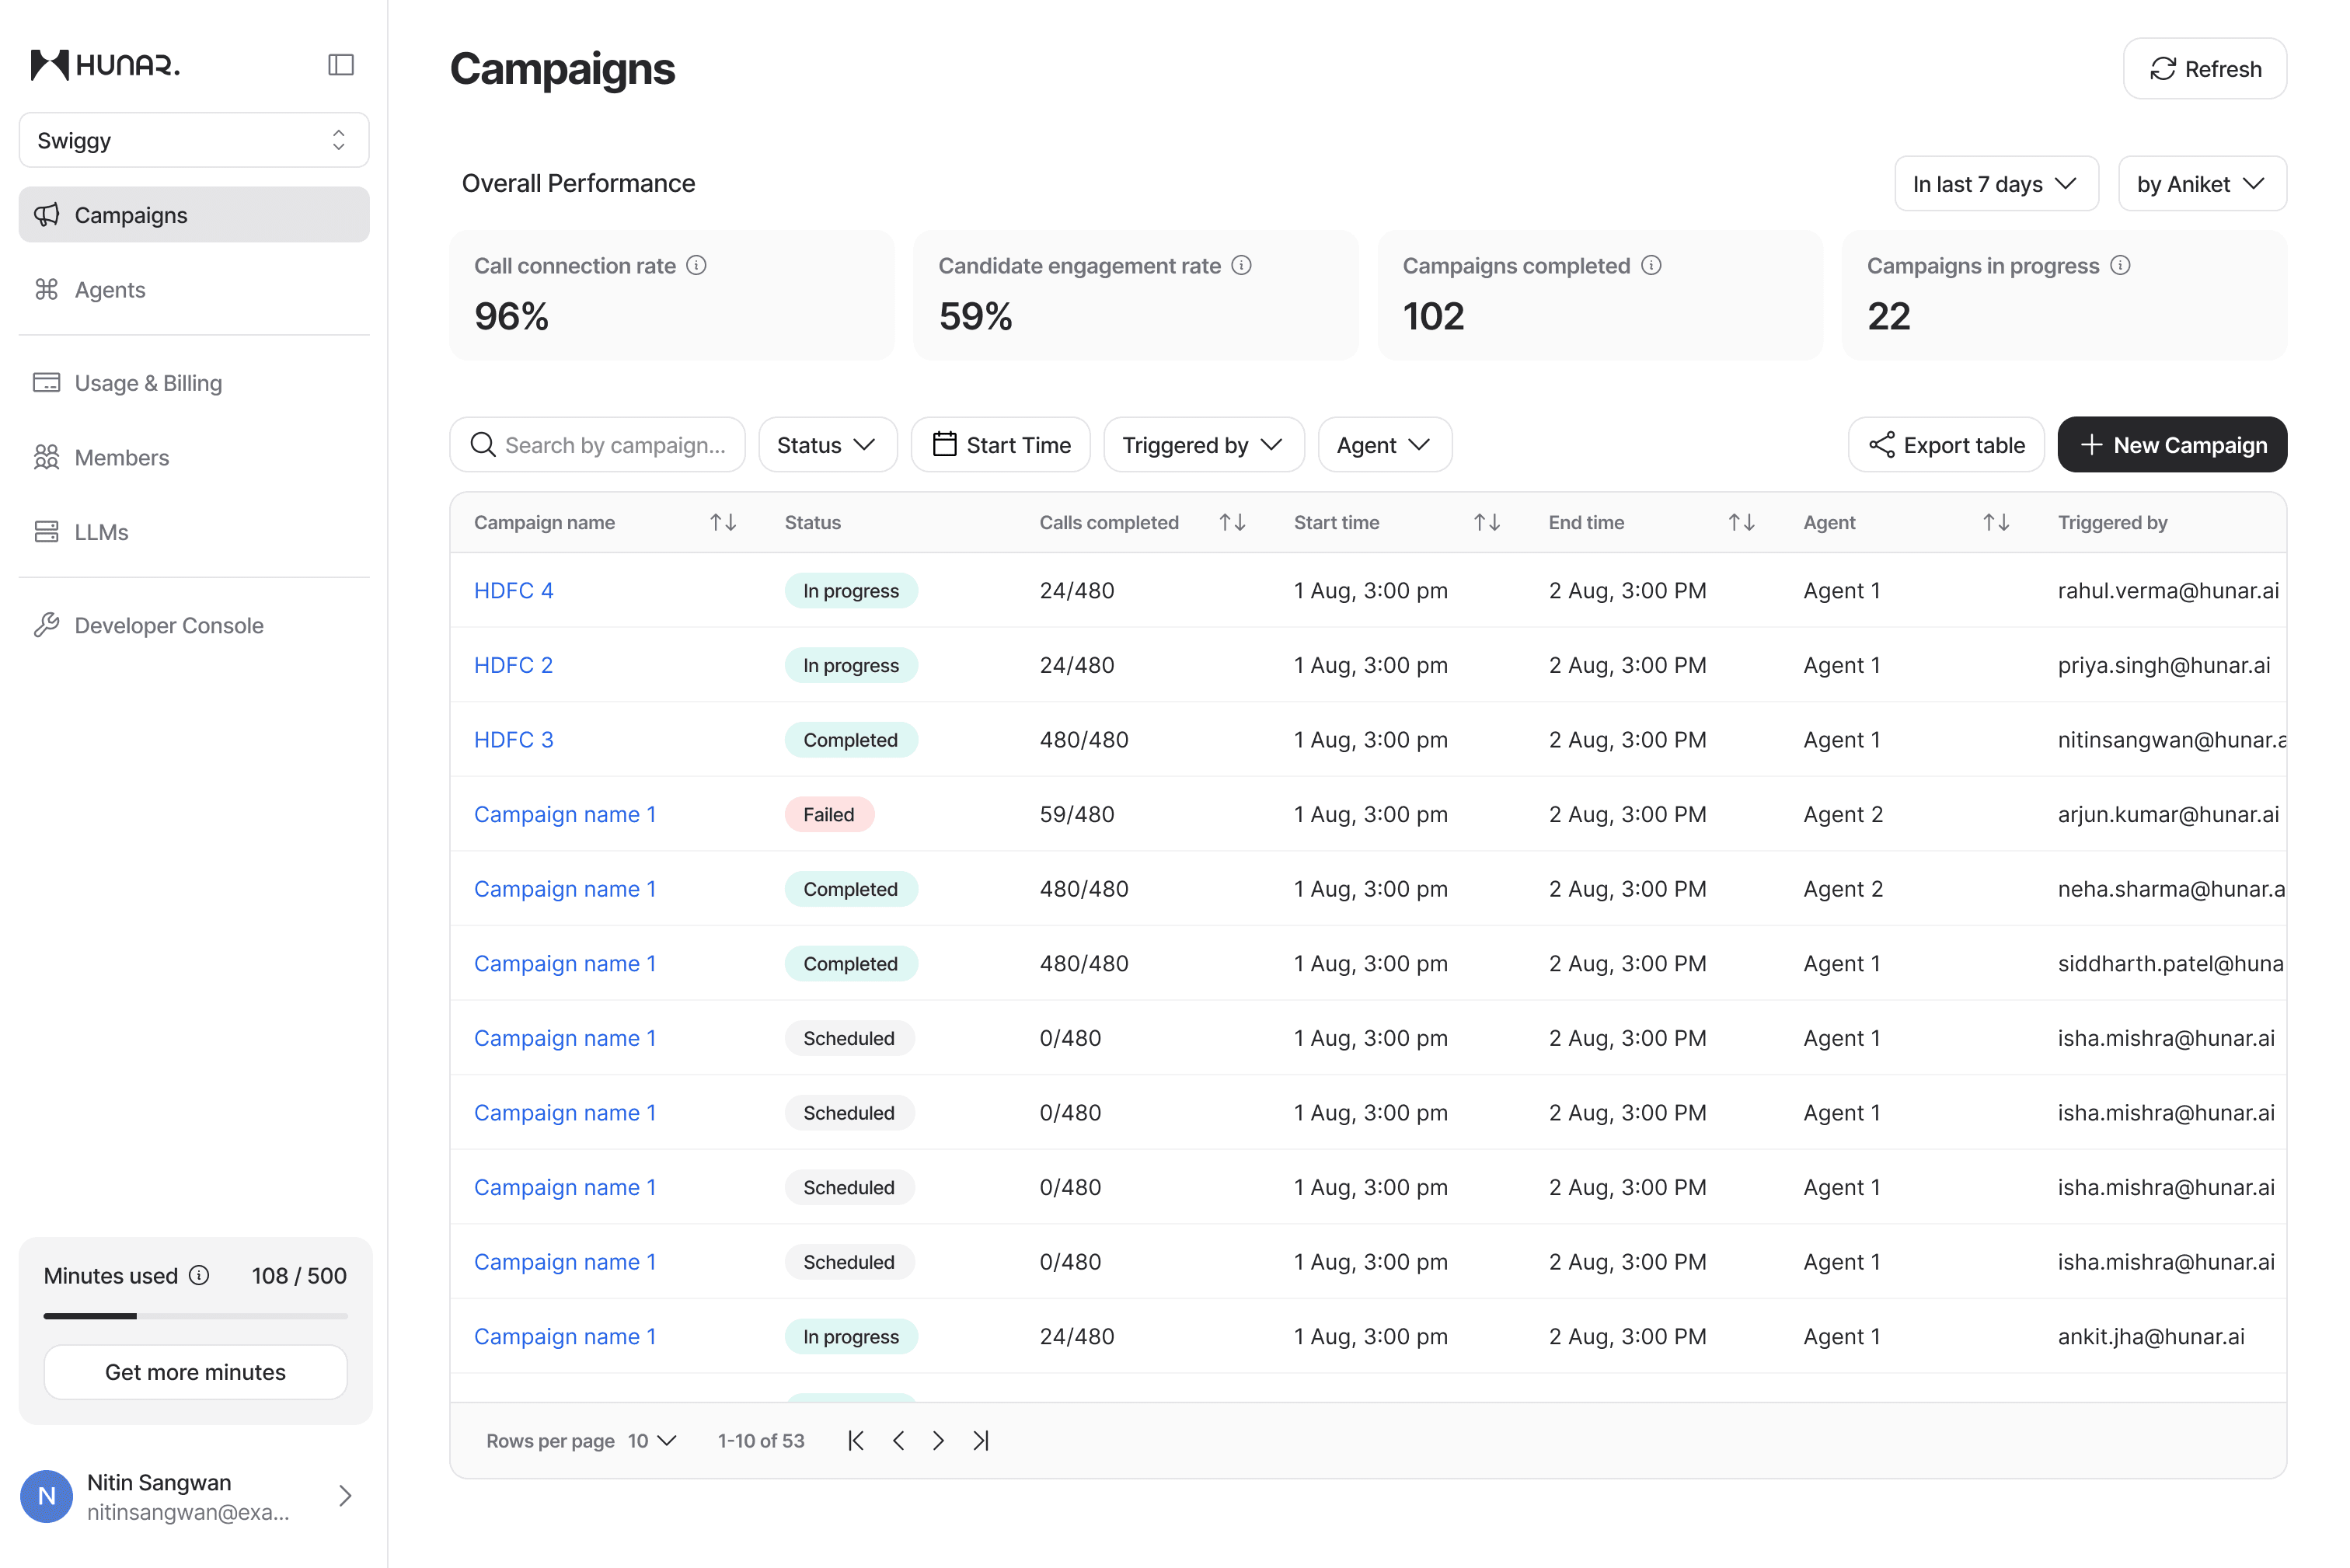Focus the Search by campaign field
This screenshot has height=1568, width=2350.
pyautogui.click(x=613, y=445)
